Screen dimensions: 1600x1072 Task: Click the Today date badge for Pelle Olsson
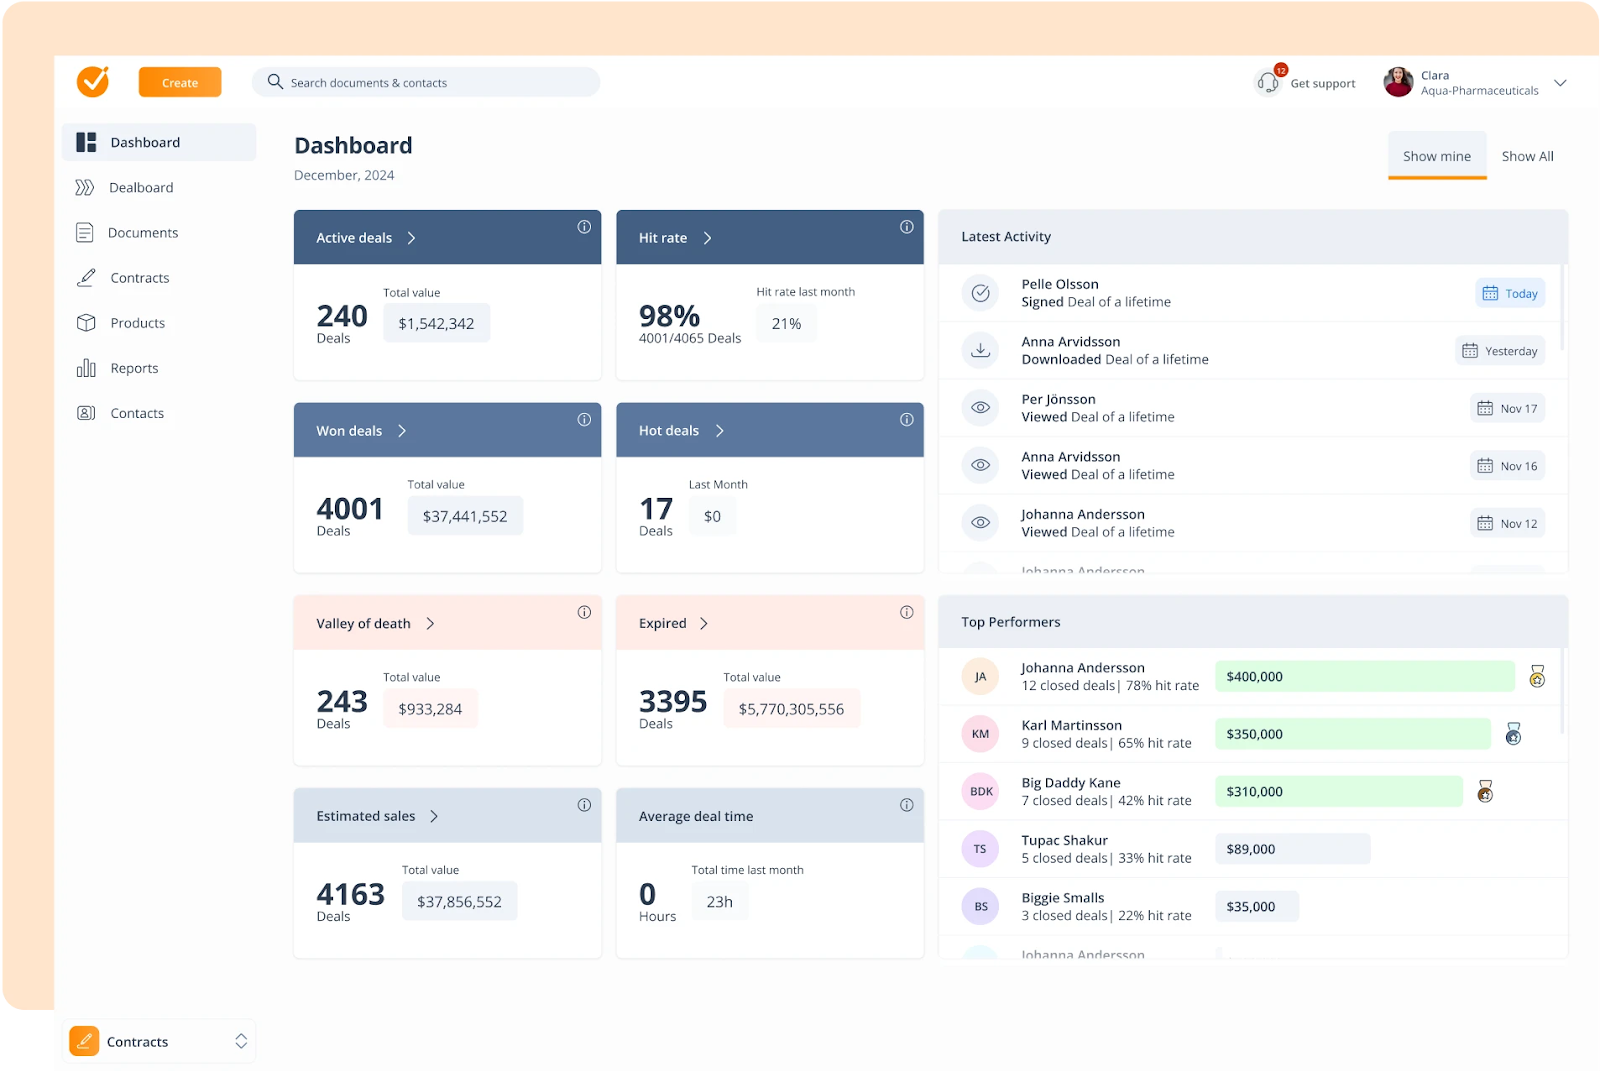(1510, 293)
